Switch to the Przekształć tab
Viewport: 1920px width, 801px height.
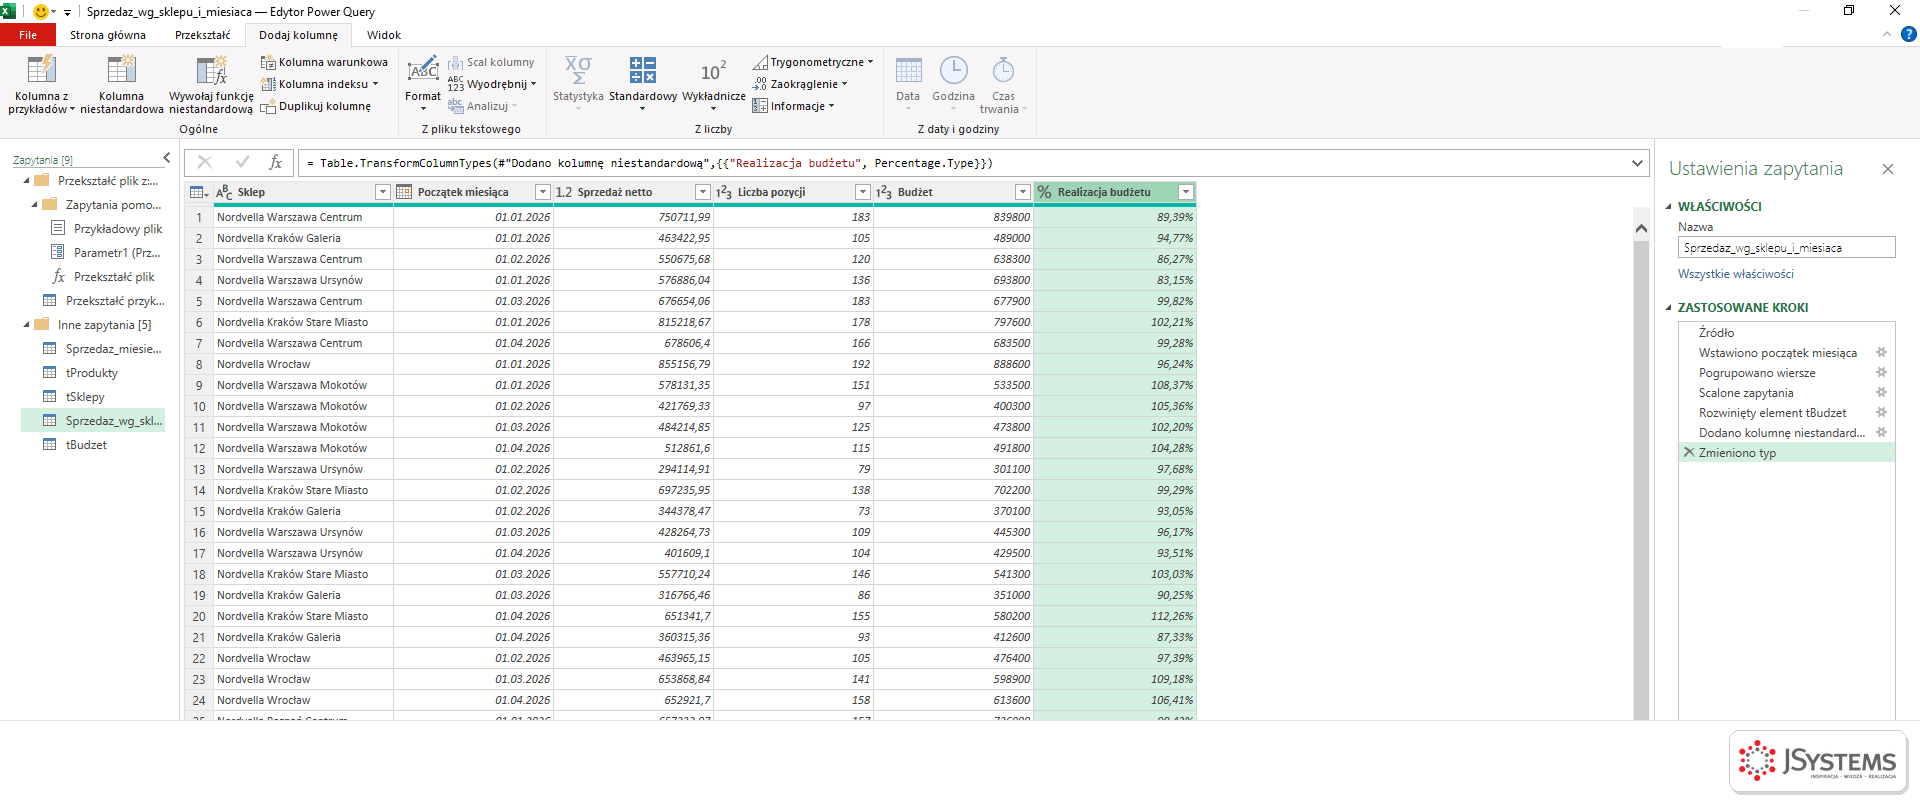pyautogui.click(x=202, y=35)
